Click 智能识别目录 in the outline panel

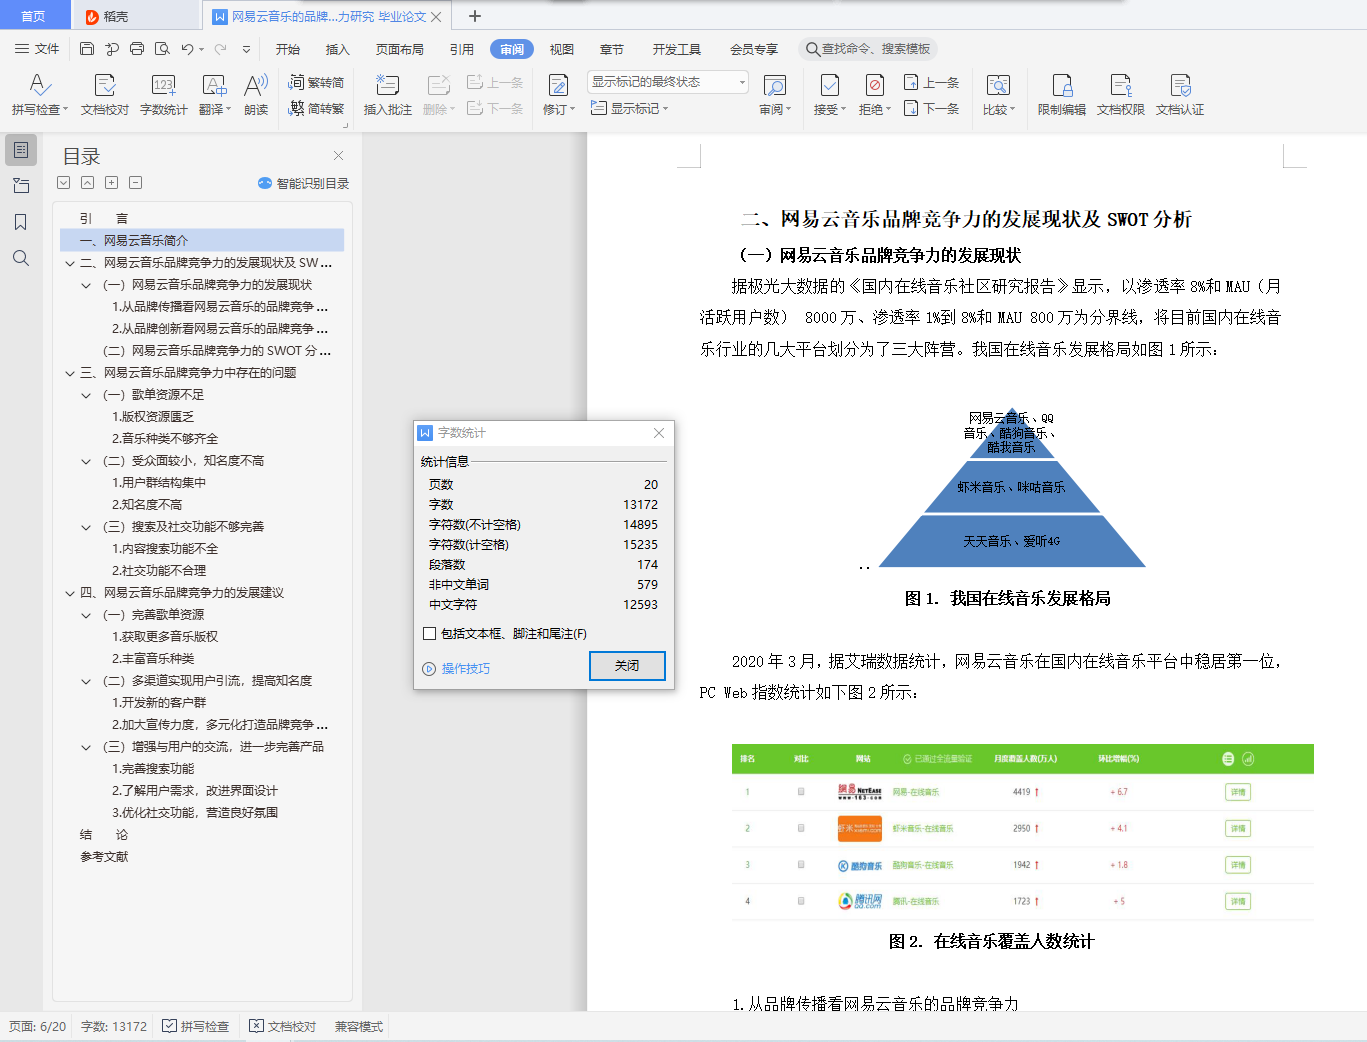[304, 183]
